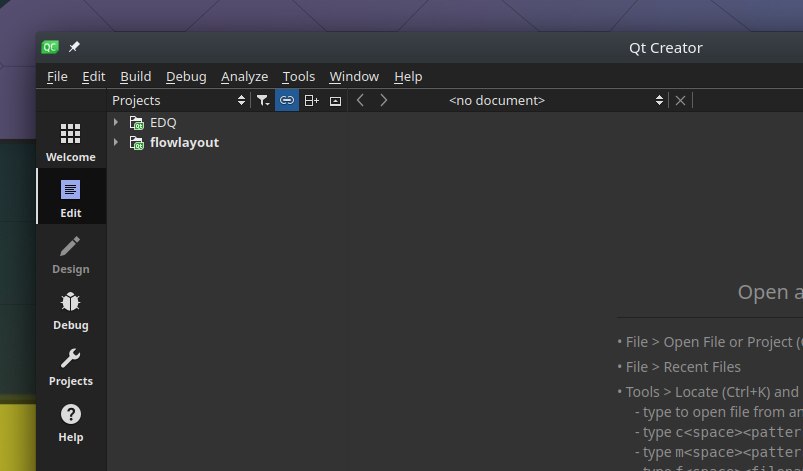Open the Analyze menu
The image size is (803, 471).
(x=245, y=77)
